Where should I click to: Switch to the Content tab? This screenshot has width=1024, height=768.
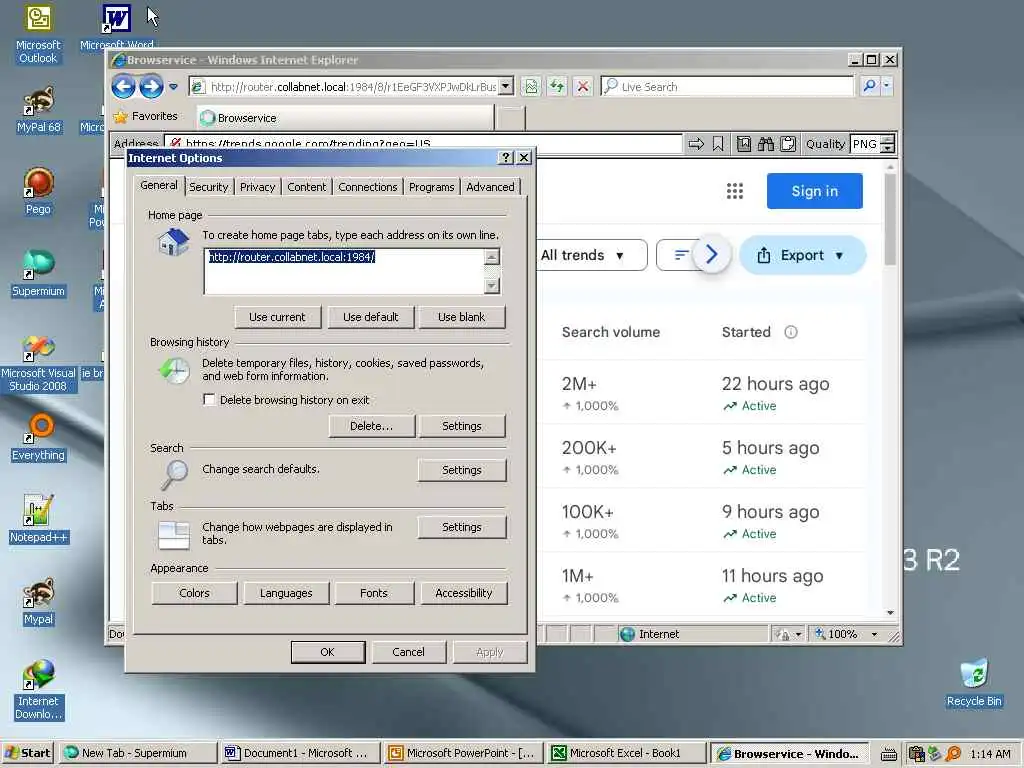tap(306, 187)
